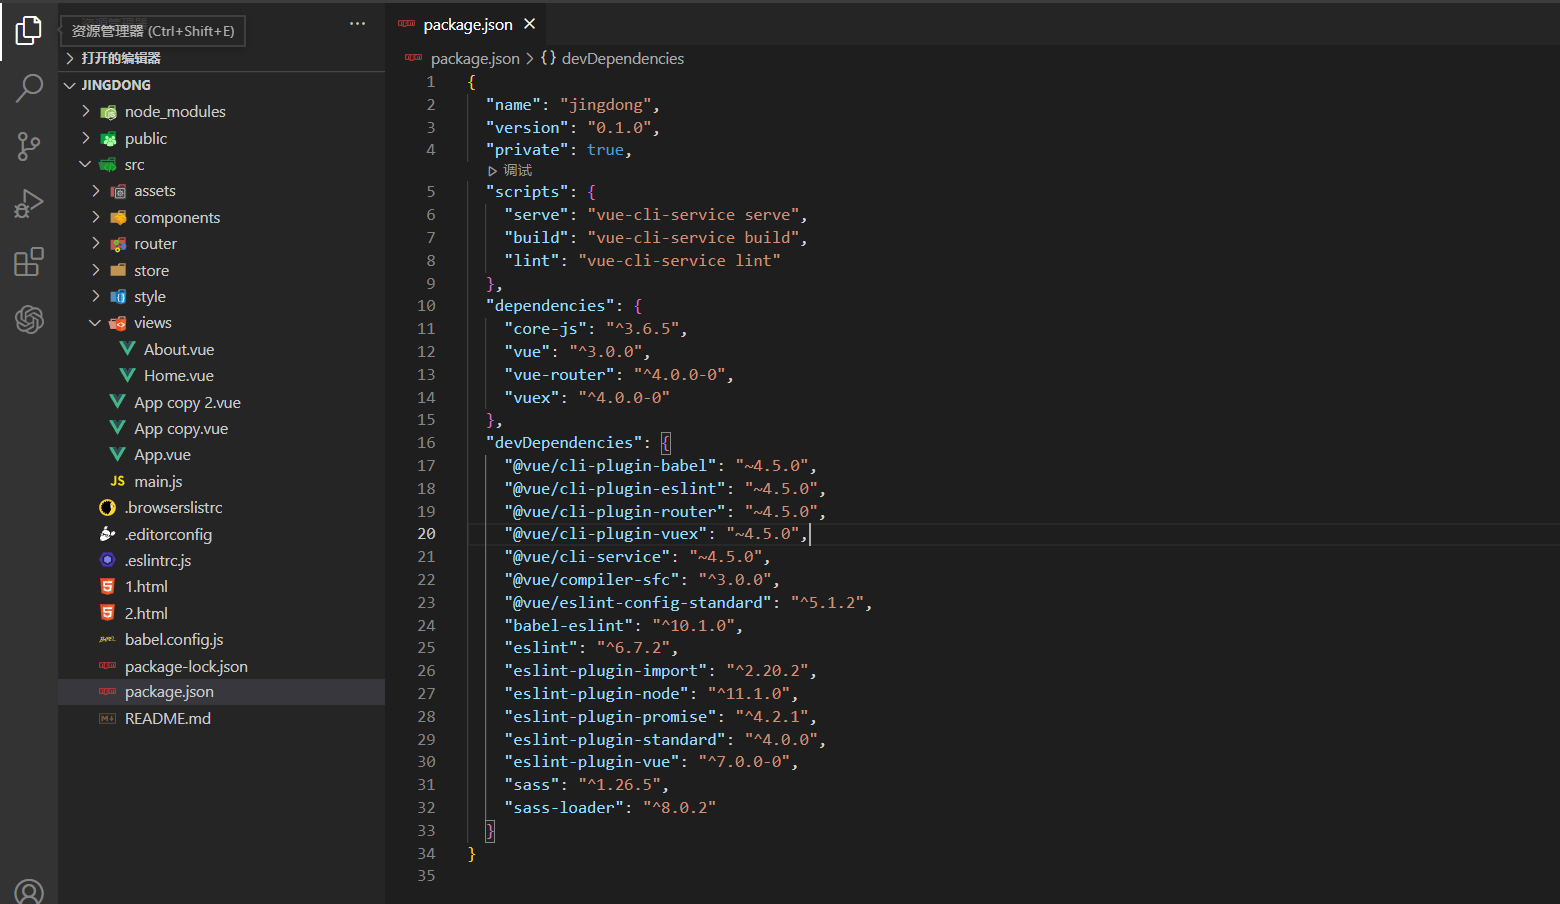1560x904 pixels.
Task: Open the Source Control view icon
Action: [29, 147]
